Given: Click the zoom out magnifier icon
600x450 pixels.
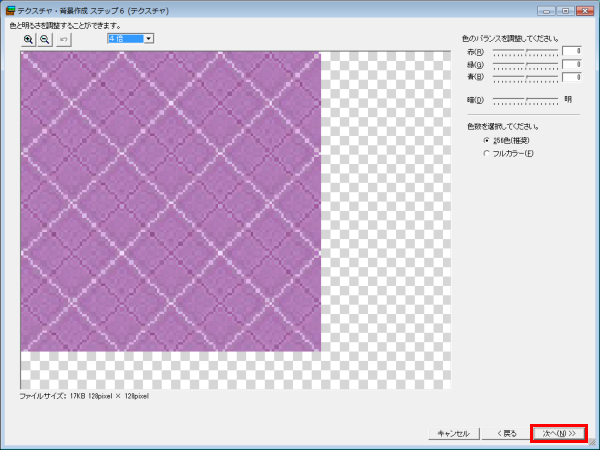Looking at the screenshot, I should (x=45, y=39).
